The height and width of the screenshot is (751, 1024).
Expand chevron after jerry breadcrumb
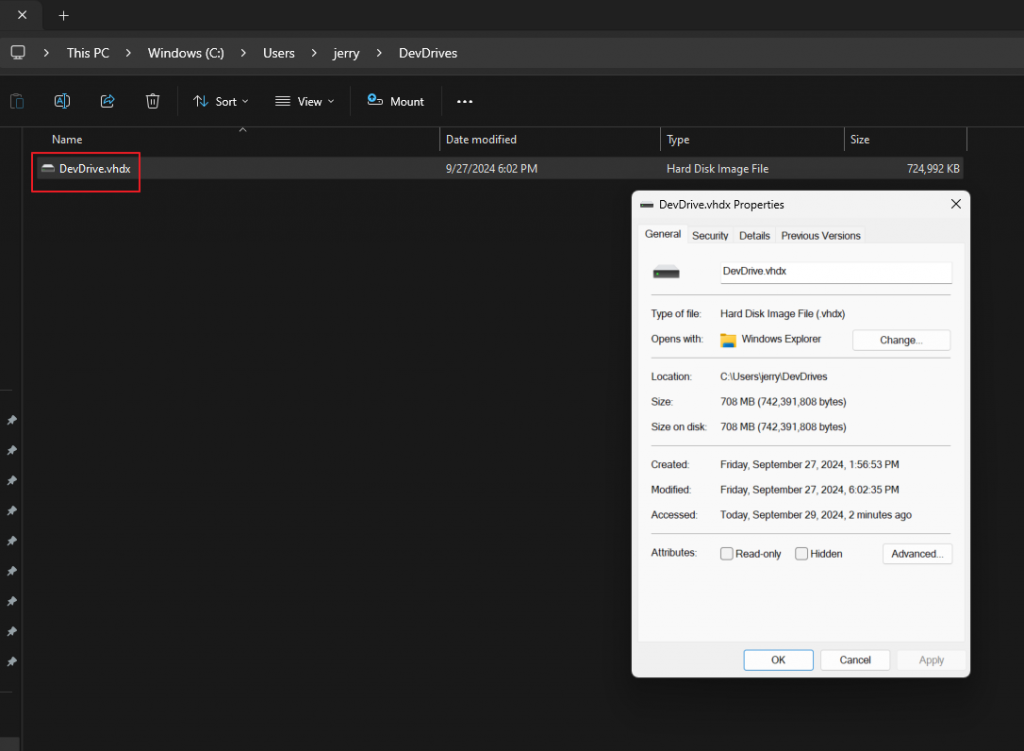pyautogui.click(x=379, y=53)
